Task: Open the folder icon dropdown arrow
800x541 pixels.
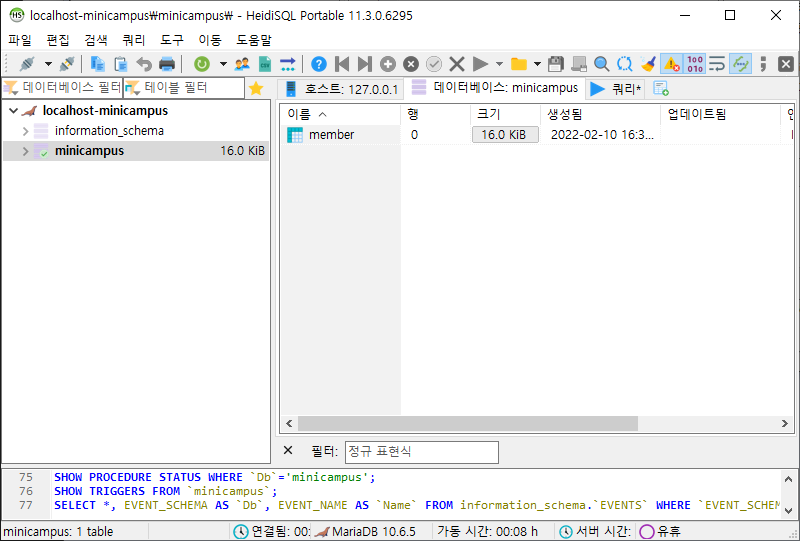Action: pos(537,64)
